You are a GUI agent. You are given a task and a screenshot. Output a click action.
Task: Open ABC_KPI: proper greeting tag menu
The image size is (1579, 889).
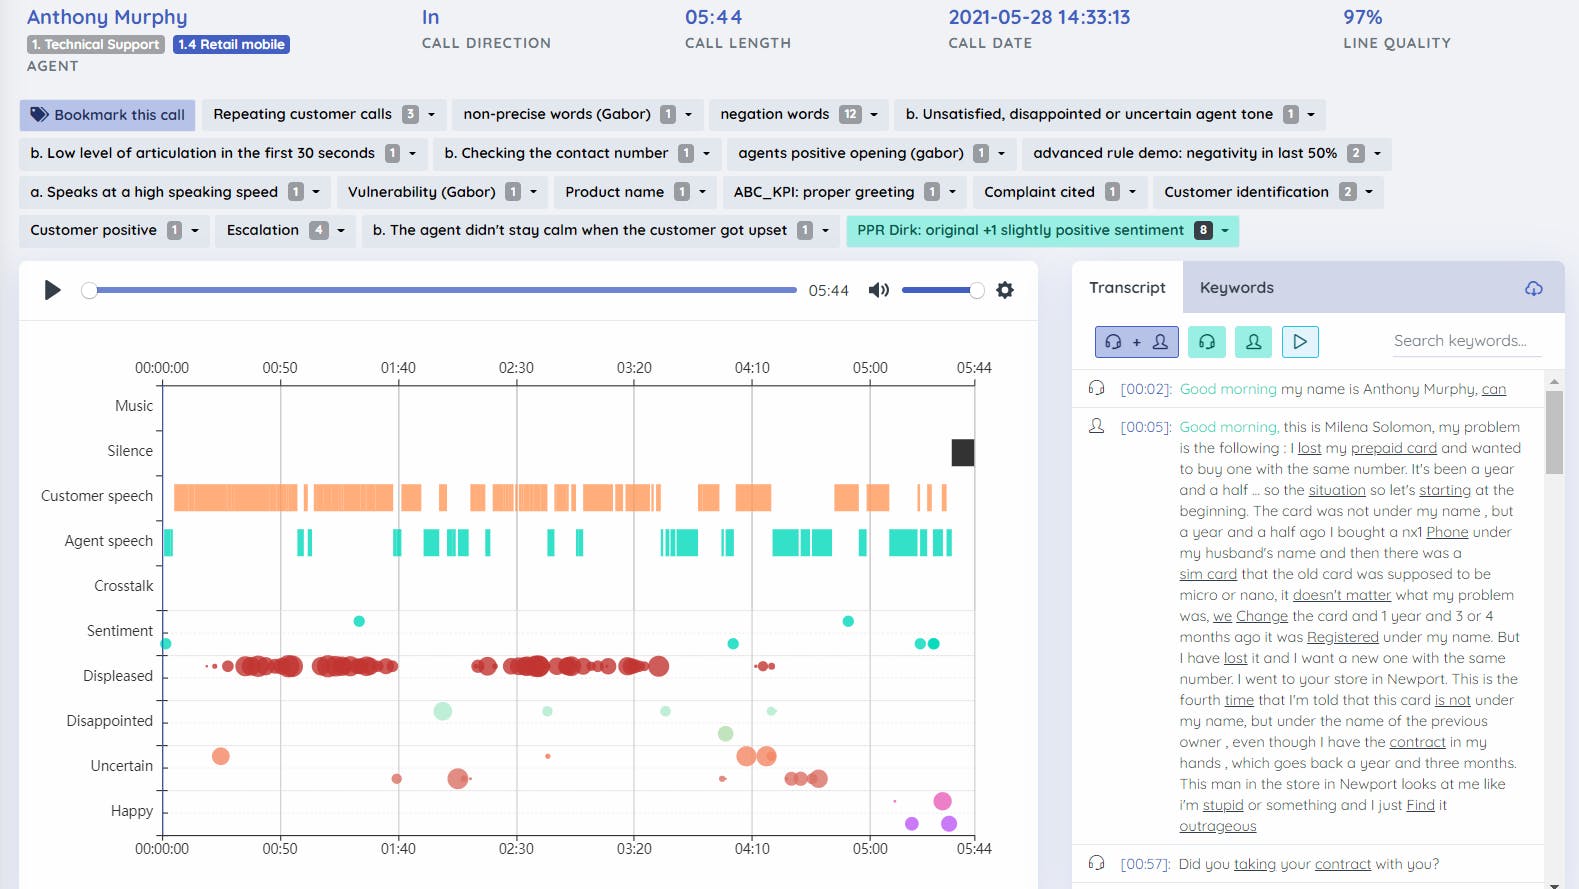952,192
